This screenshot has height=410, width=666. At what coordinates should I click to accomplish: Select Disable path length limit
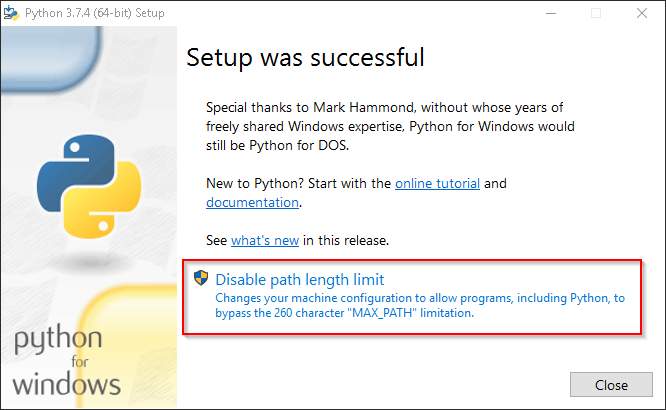(299, 279)
